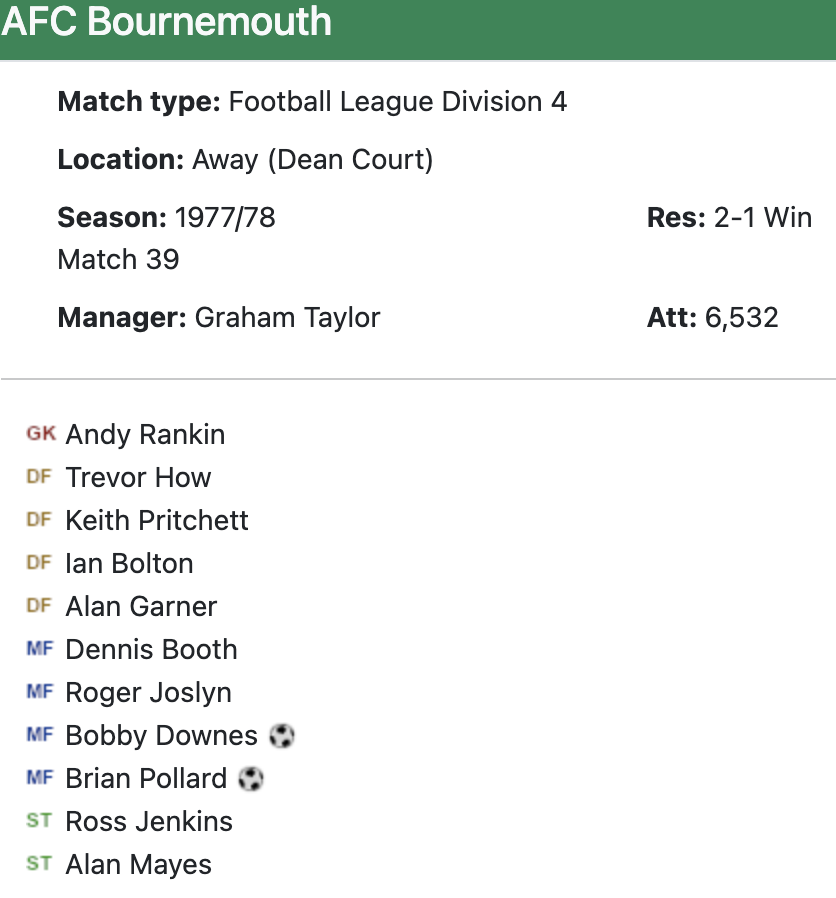Click the AFC Bournemouth header title

(166, 22)
